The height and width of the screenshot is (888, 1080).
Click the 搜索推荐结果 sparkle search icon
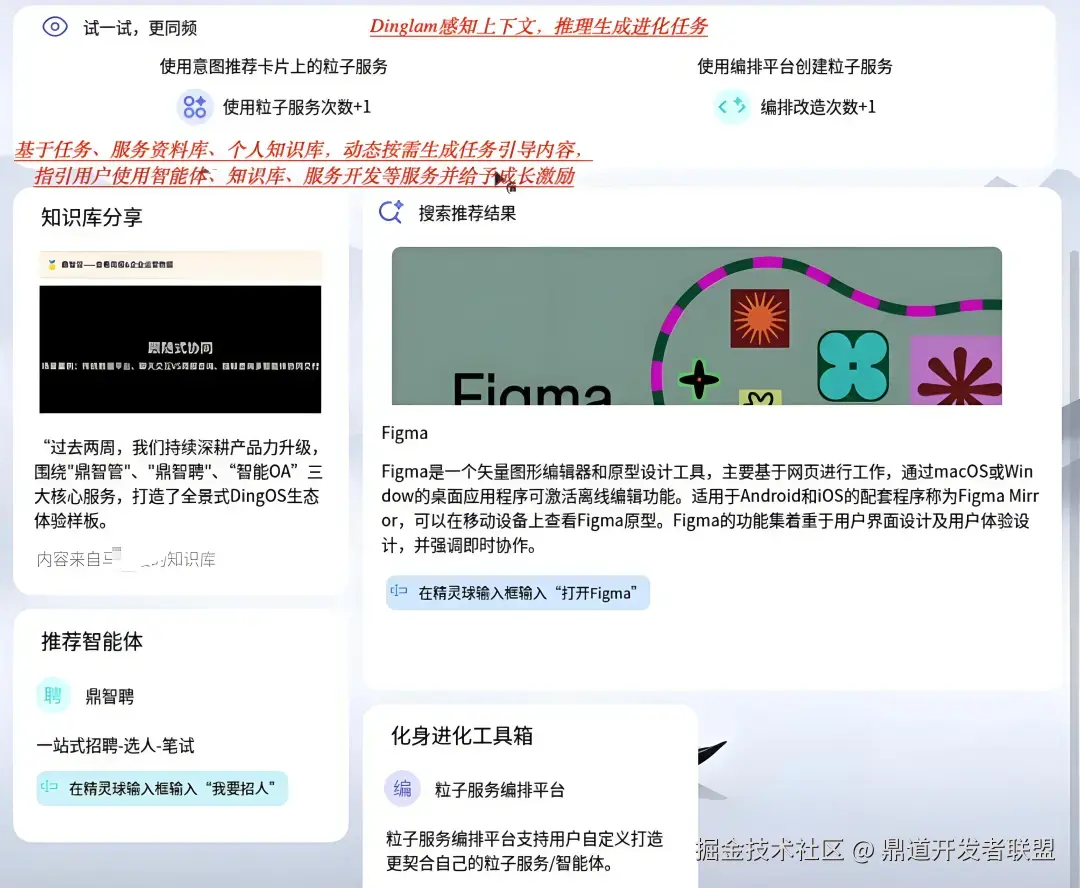point(390,212)
